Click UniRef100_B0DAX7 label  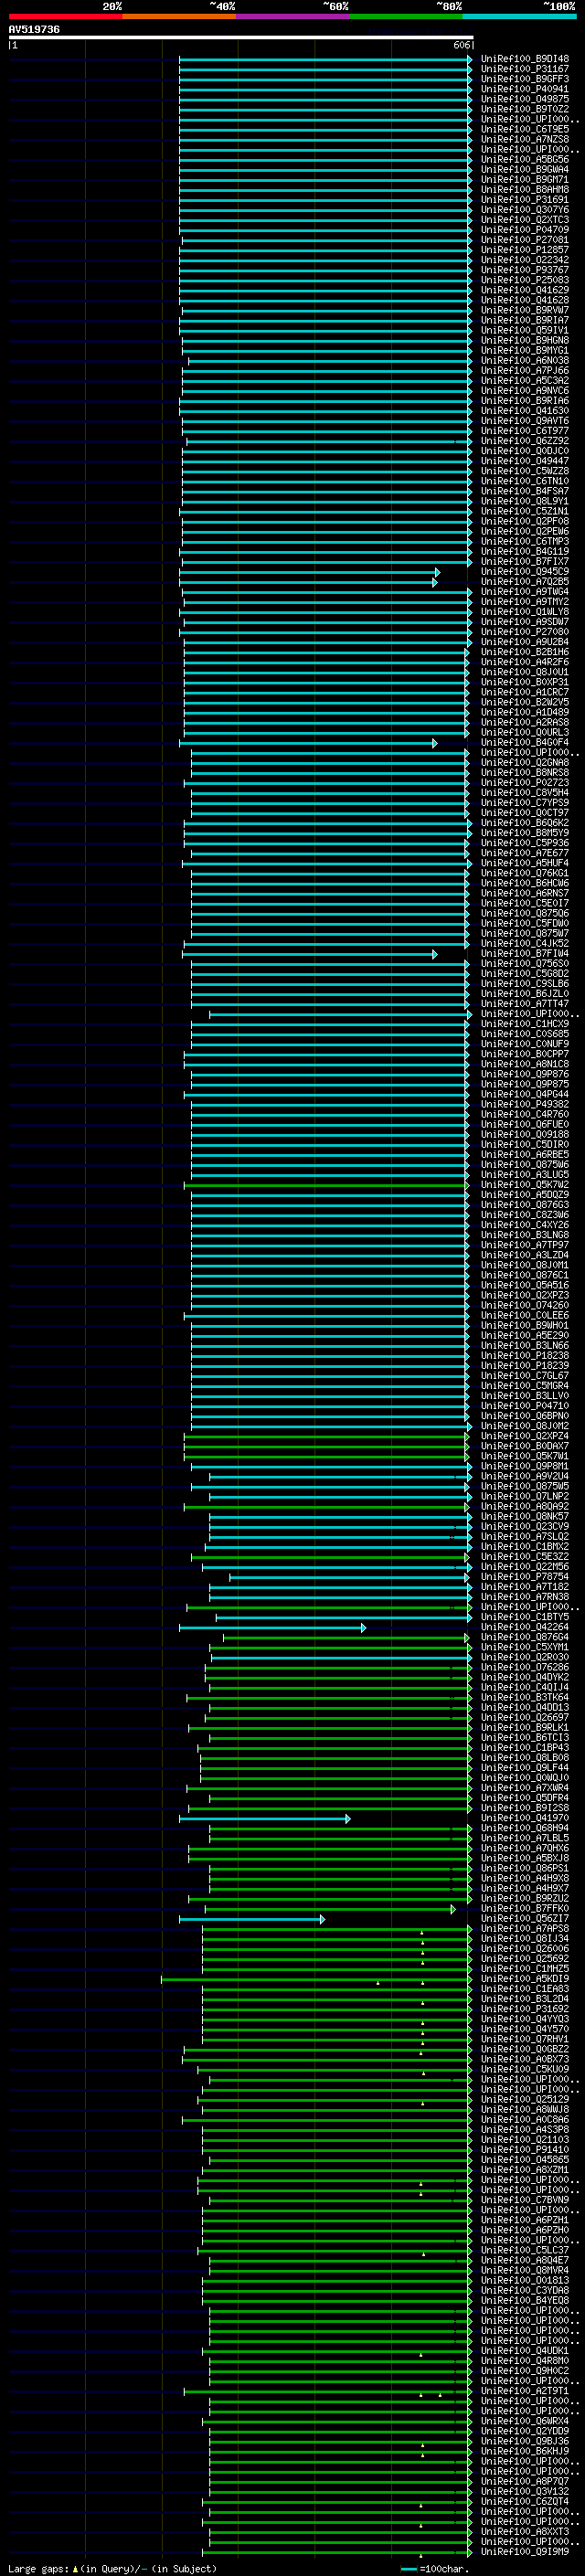click(x=525, y=1446)
